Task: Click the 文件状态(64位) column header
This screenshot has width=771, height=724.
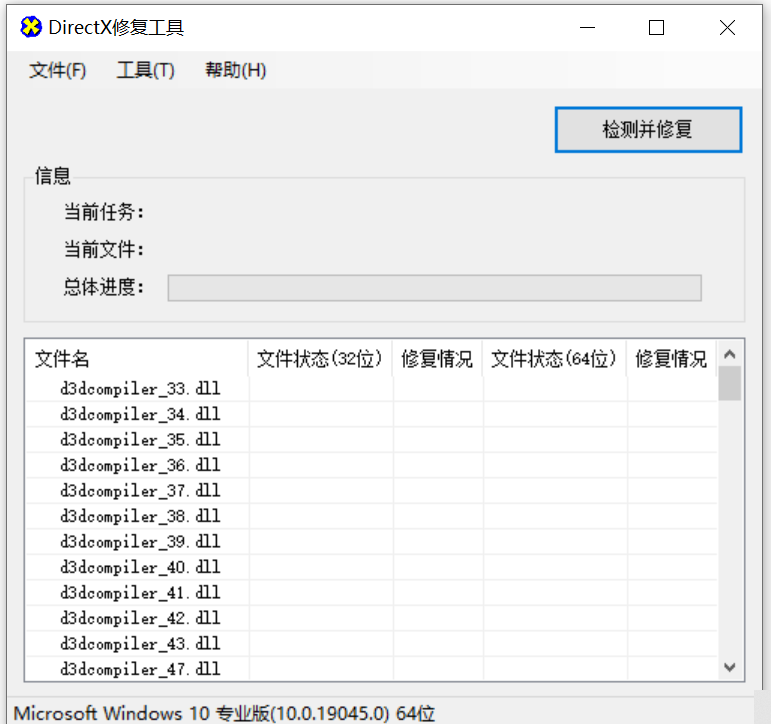Action: (554, 359)
